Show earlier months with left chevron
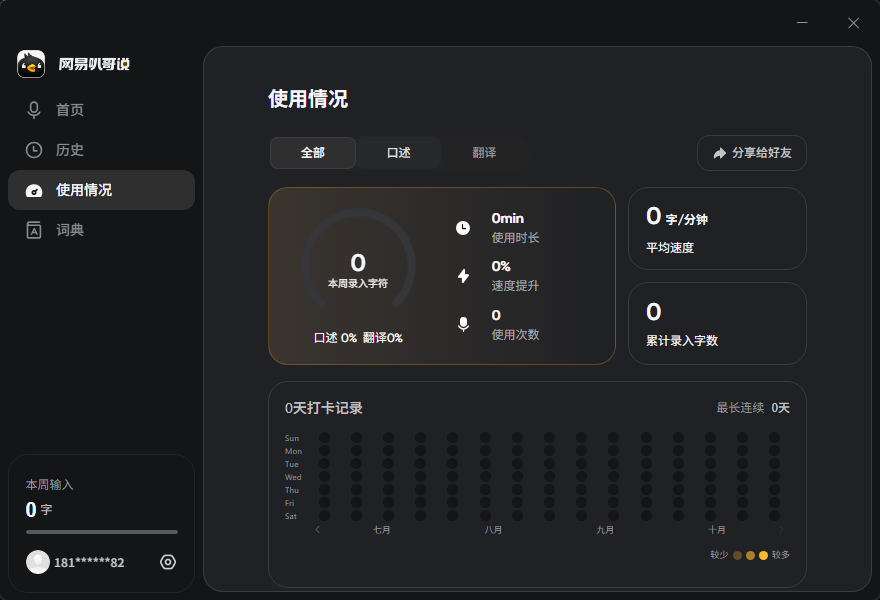 click(318, 529)
